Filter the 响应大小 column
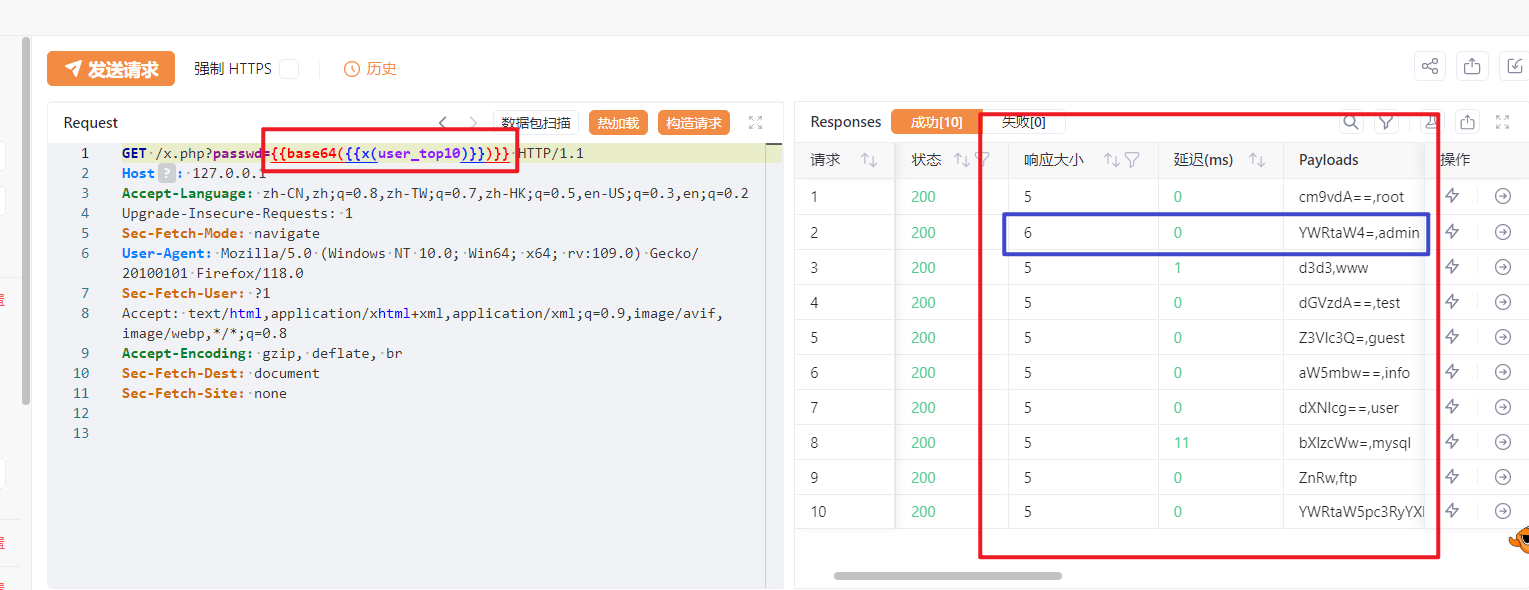 point(1132,160)
